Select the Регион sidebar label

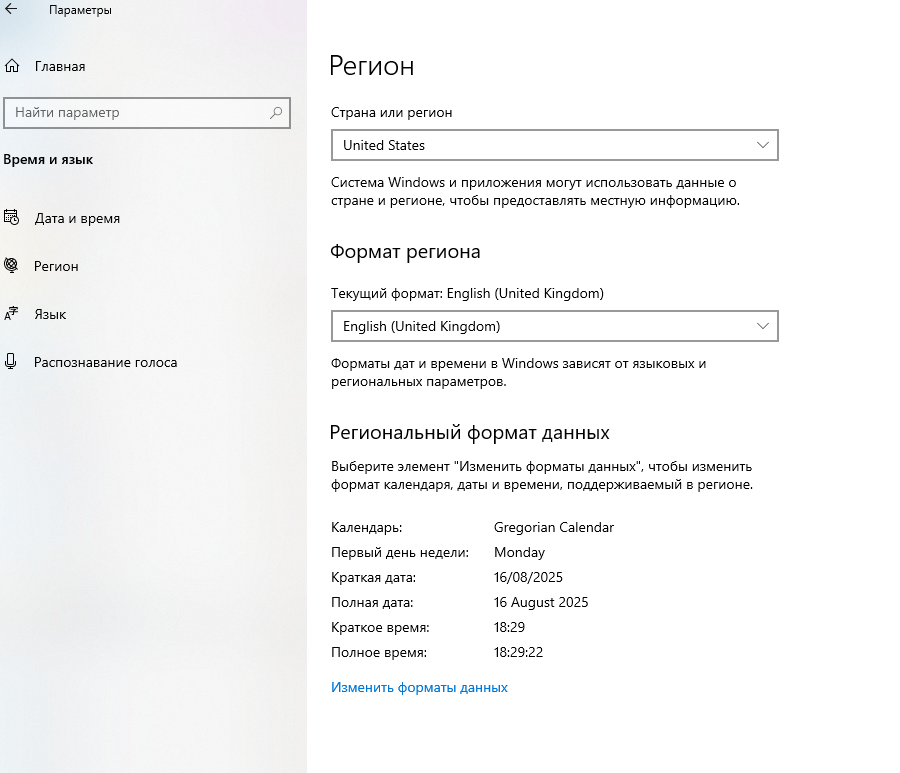(56, 266)
